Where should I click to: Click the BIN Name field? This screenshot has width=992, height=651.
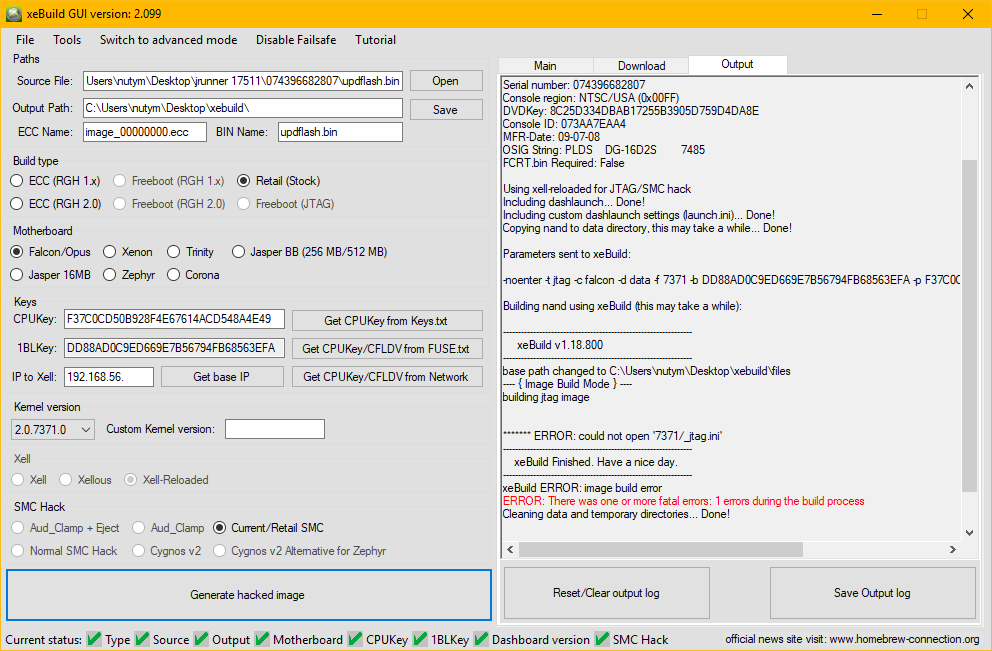coord(340,132)
